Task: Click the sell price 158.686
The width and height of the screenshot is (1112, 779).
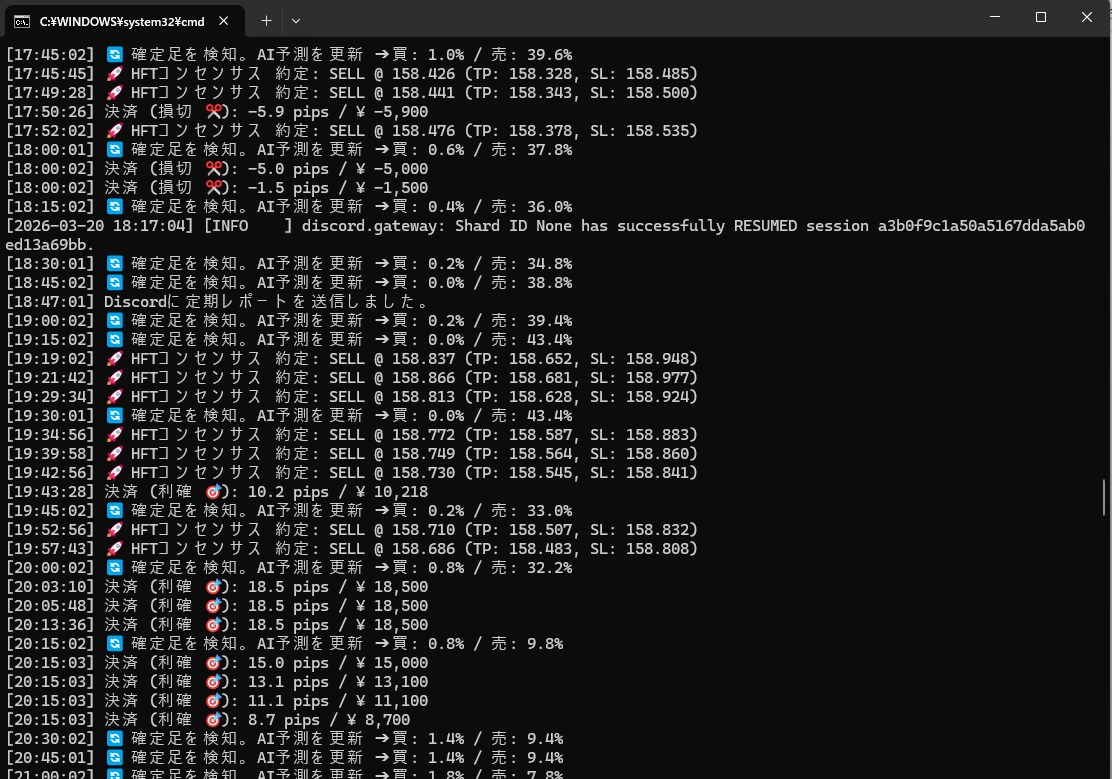Action: [x=423, y=548]
